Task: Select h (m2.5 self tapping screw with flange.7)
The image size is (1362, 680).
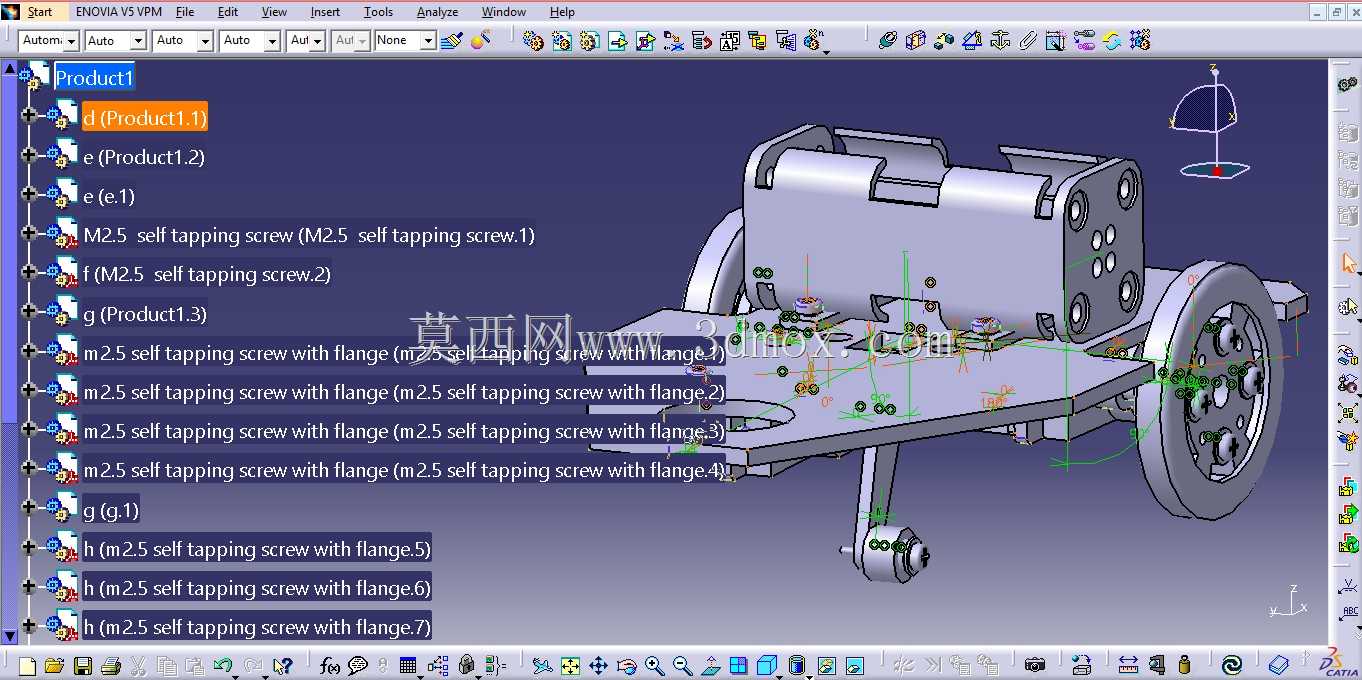Action: tap(257, 627)
